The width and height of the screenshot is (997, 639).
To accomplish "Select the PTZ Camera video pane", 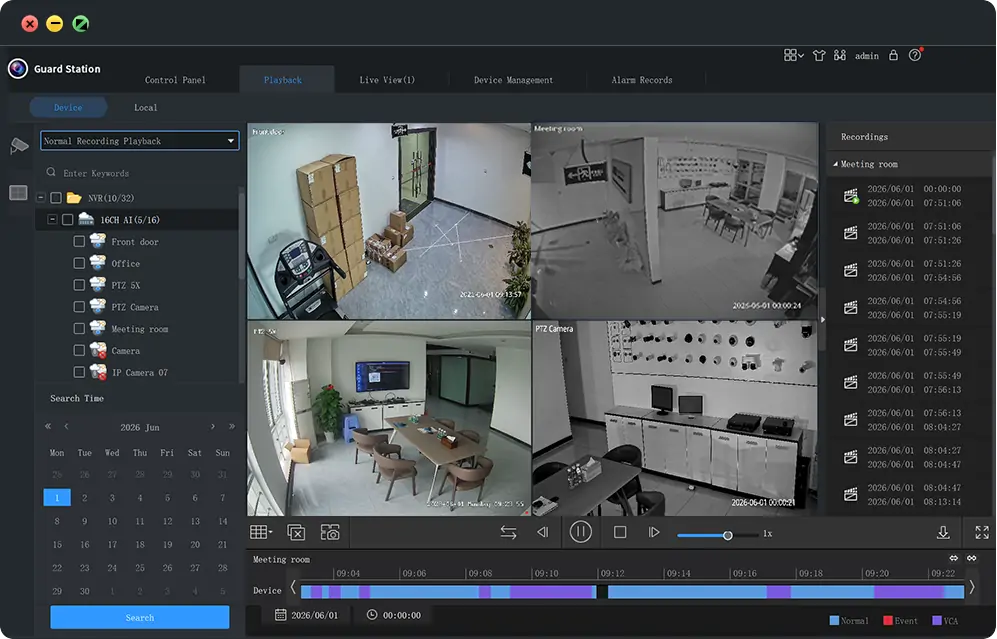I will pyautogui.click(x=675, y=418).
